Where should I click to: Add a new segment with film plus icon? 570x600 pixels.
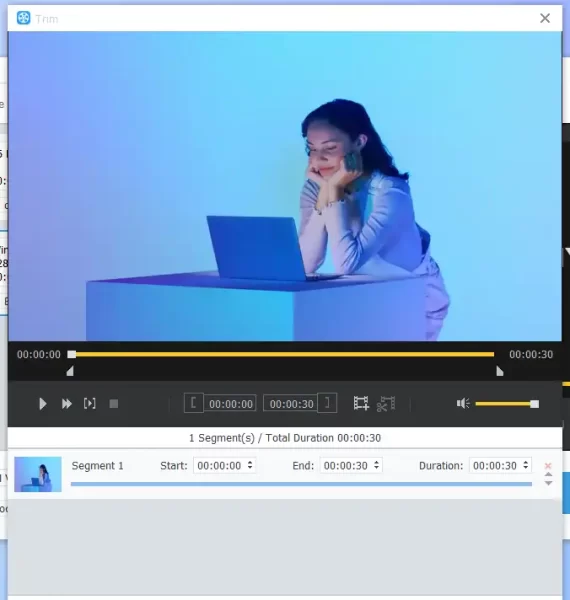pyautogui.click(x=361, y=403)
